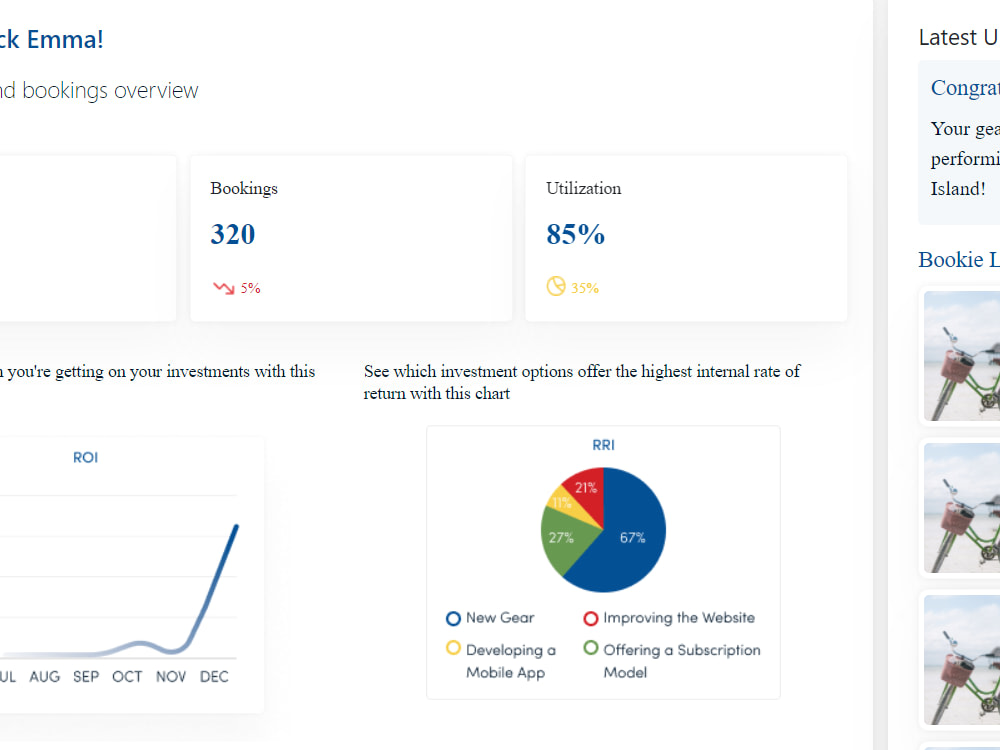Toggle New Gear legend marker
This screenshot has height=750, width=1000.
[x=453, y=619]
